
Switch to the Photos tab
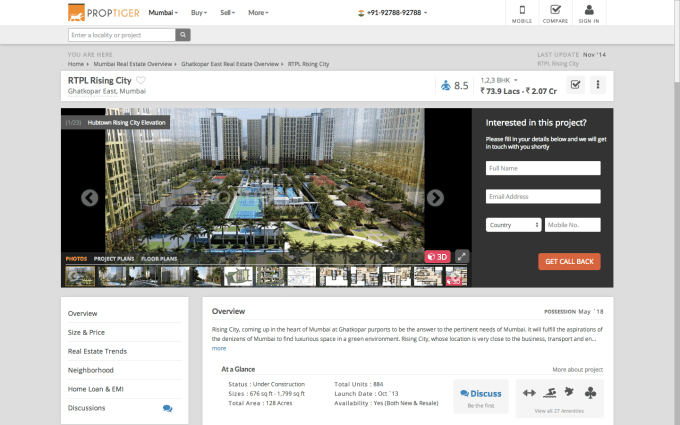click(76, 259)
